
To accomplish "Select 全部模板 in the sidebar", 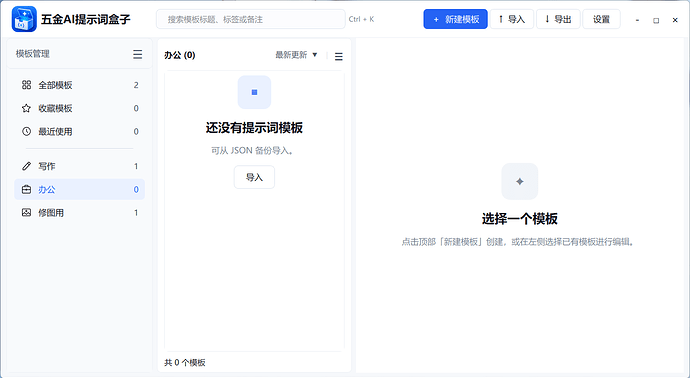I will pos(80,85).
